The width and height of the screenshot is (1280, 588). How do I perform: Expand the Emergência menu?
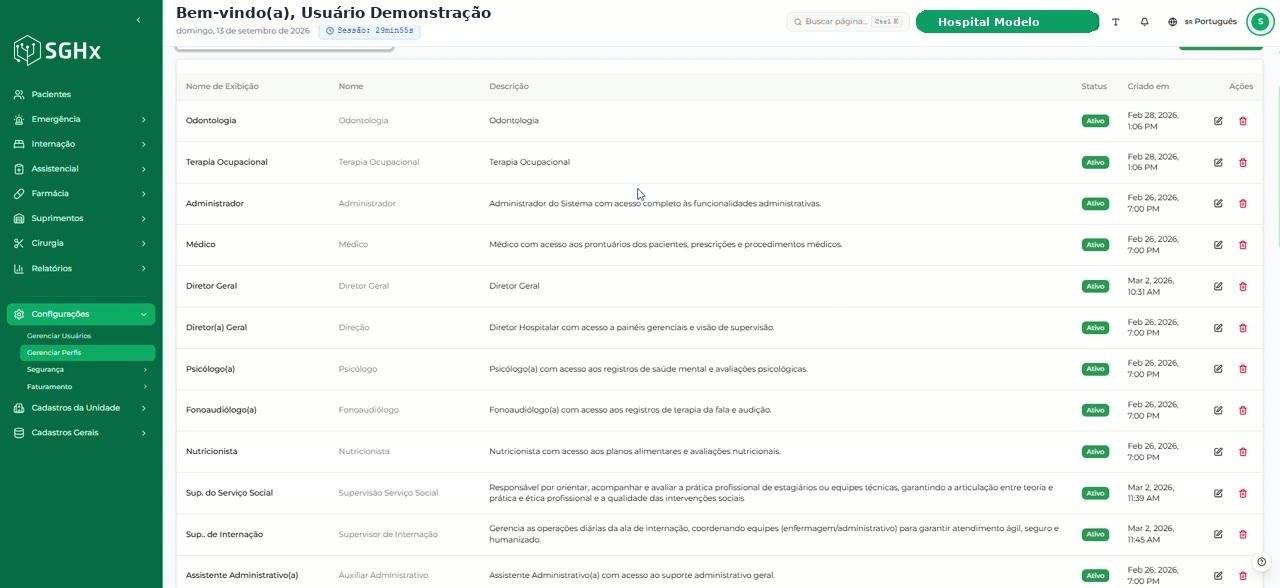pos(81,119)
